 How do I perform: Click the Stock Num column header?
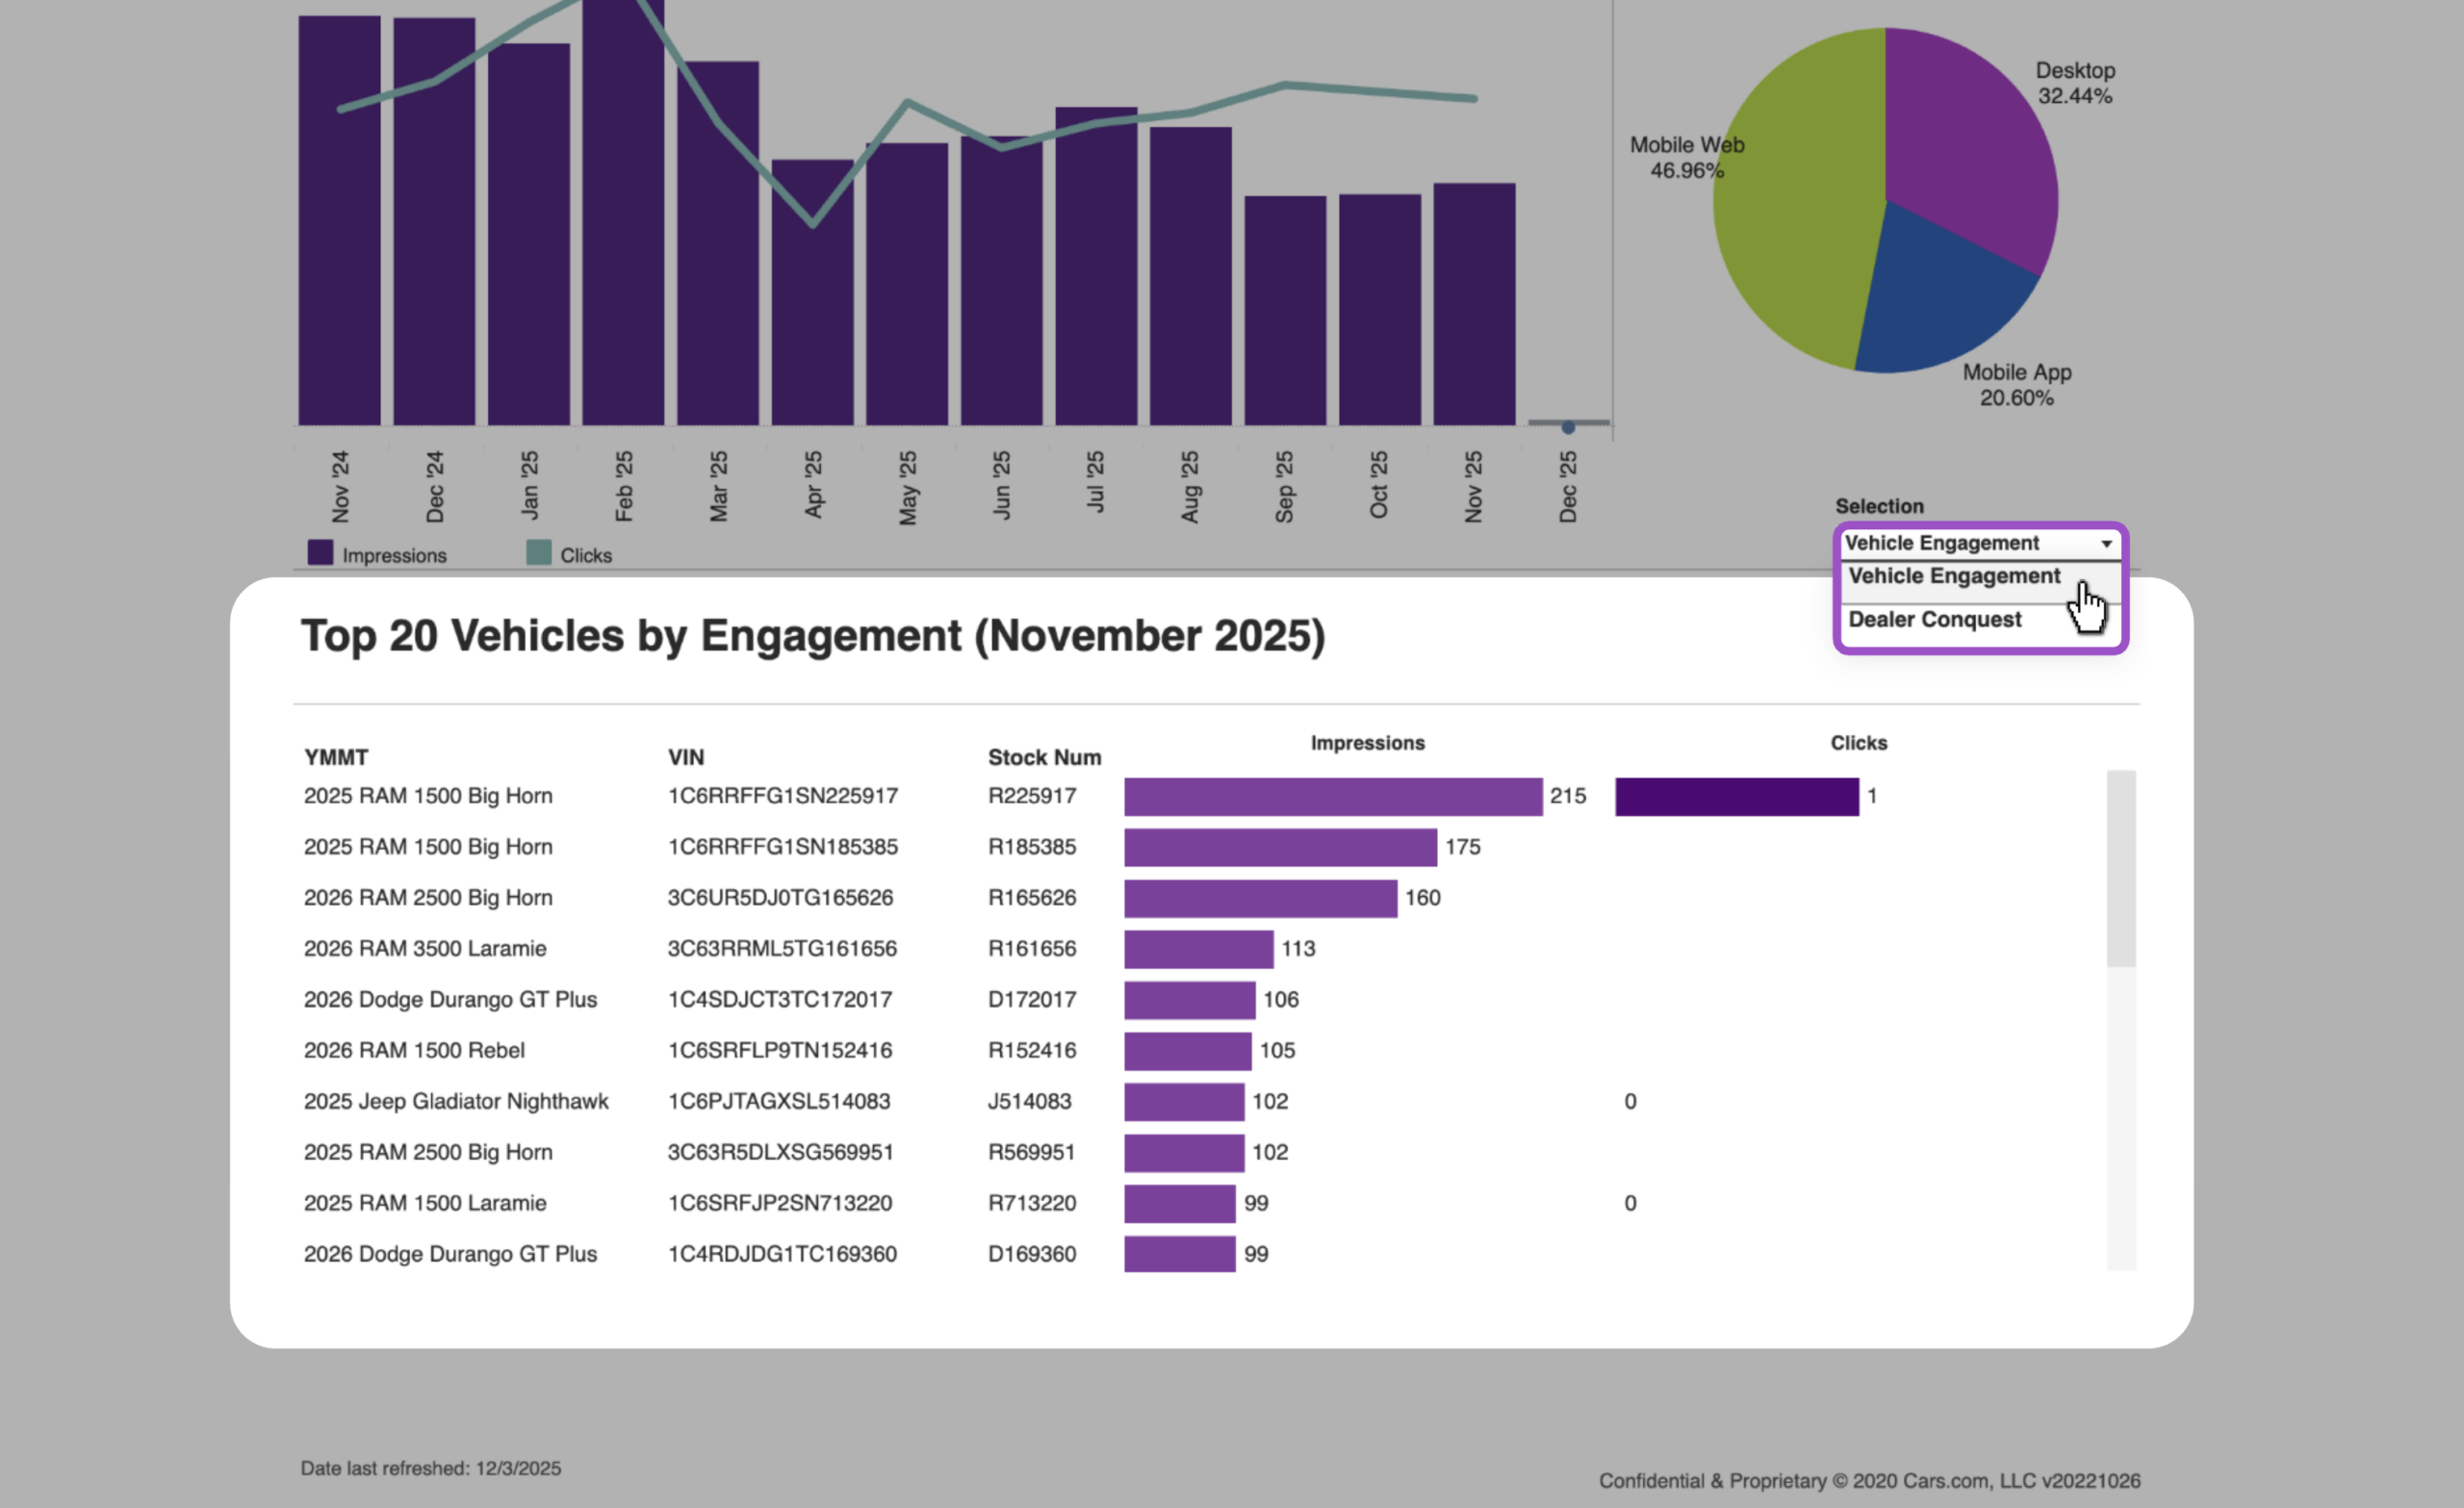[1044, 757]
